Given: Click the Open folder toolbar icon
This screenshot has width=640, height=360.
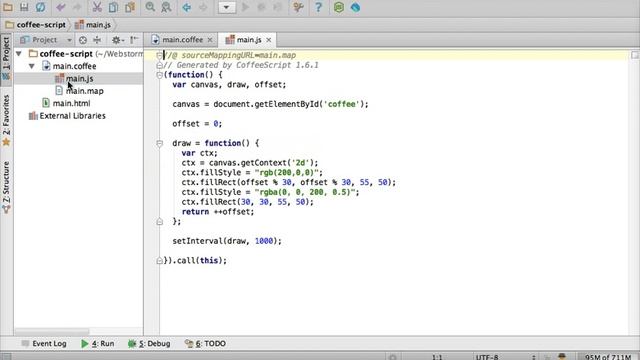Looking at the screenshot, I should 8,7.
